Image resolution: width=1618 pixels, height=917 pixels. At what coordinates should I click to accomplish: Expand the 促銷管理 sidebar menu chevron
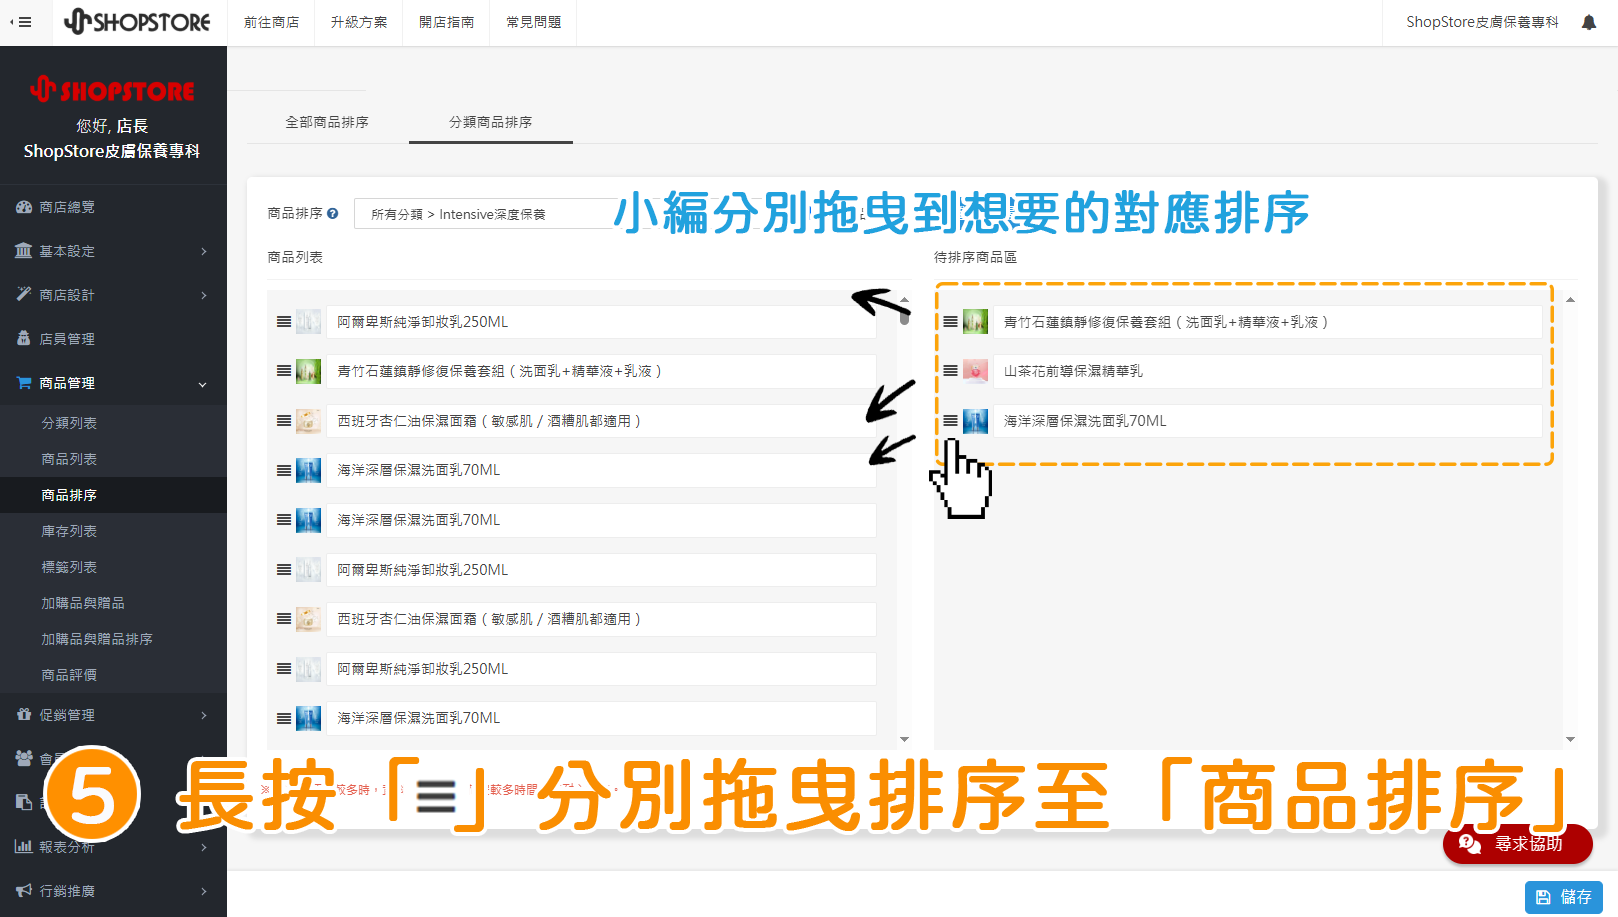204,715
